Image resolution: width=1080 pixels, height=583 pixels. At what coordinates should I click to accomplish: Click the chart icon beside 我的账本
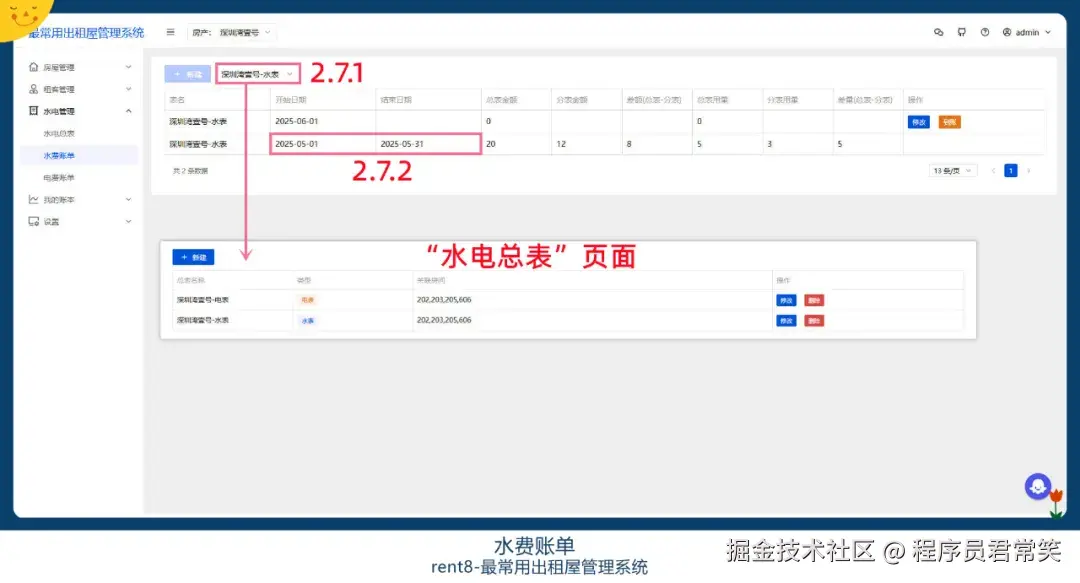point(33,199)
